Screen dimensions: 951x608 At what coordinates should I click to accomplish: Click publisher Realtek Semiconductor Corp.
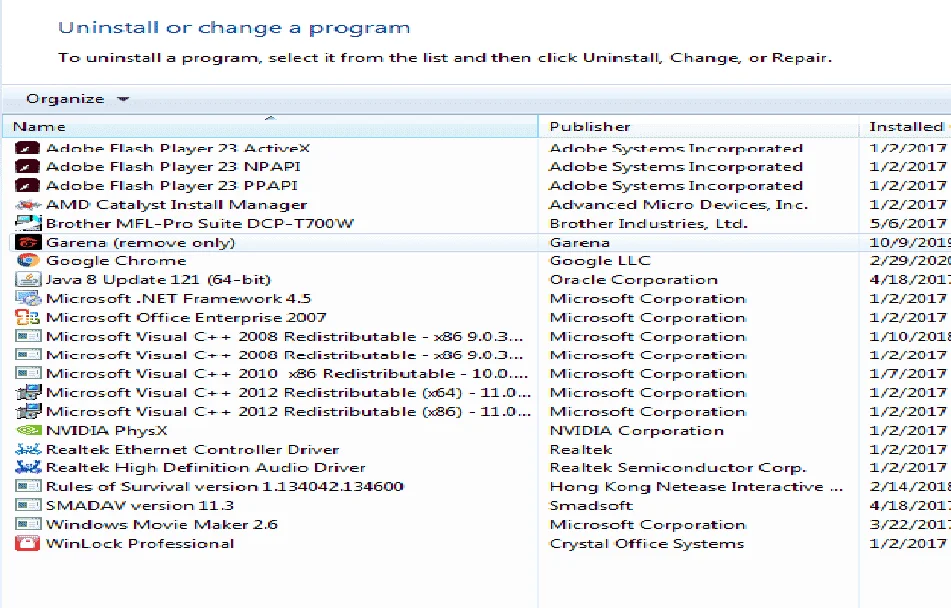pos(677,467)
